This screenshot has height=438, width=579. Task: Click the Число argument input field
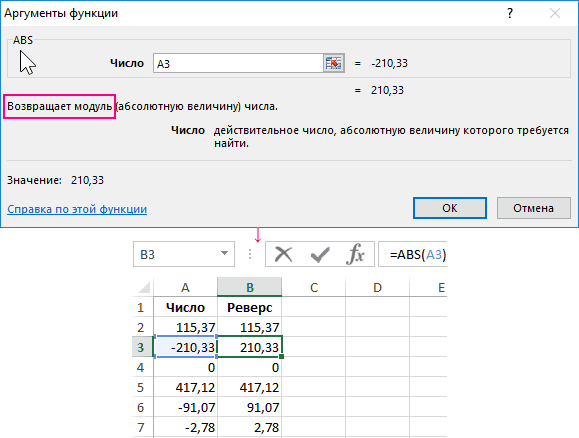pos(239,63)
